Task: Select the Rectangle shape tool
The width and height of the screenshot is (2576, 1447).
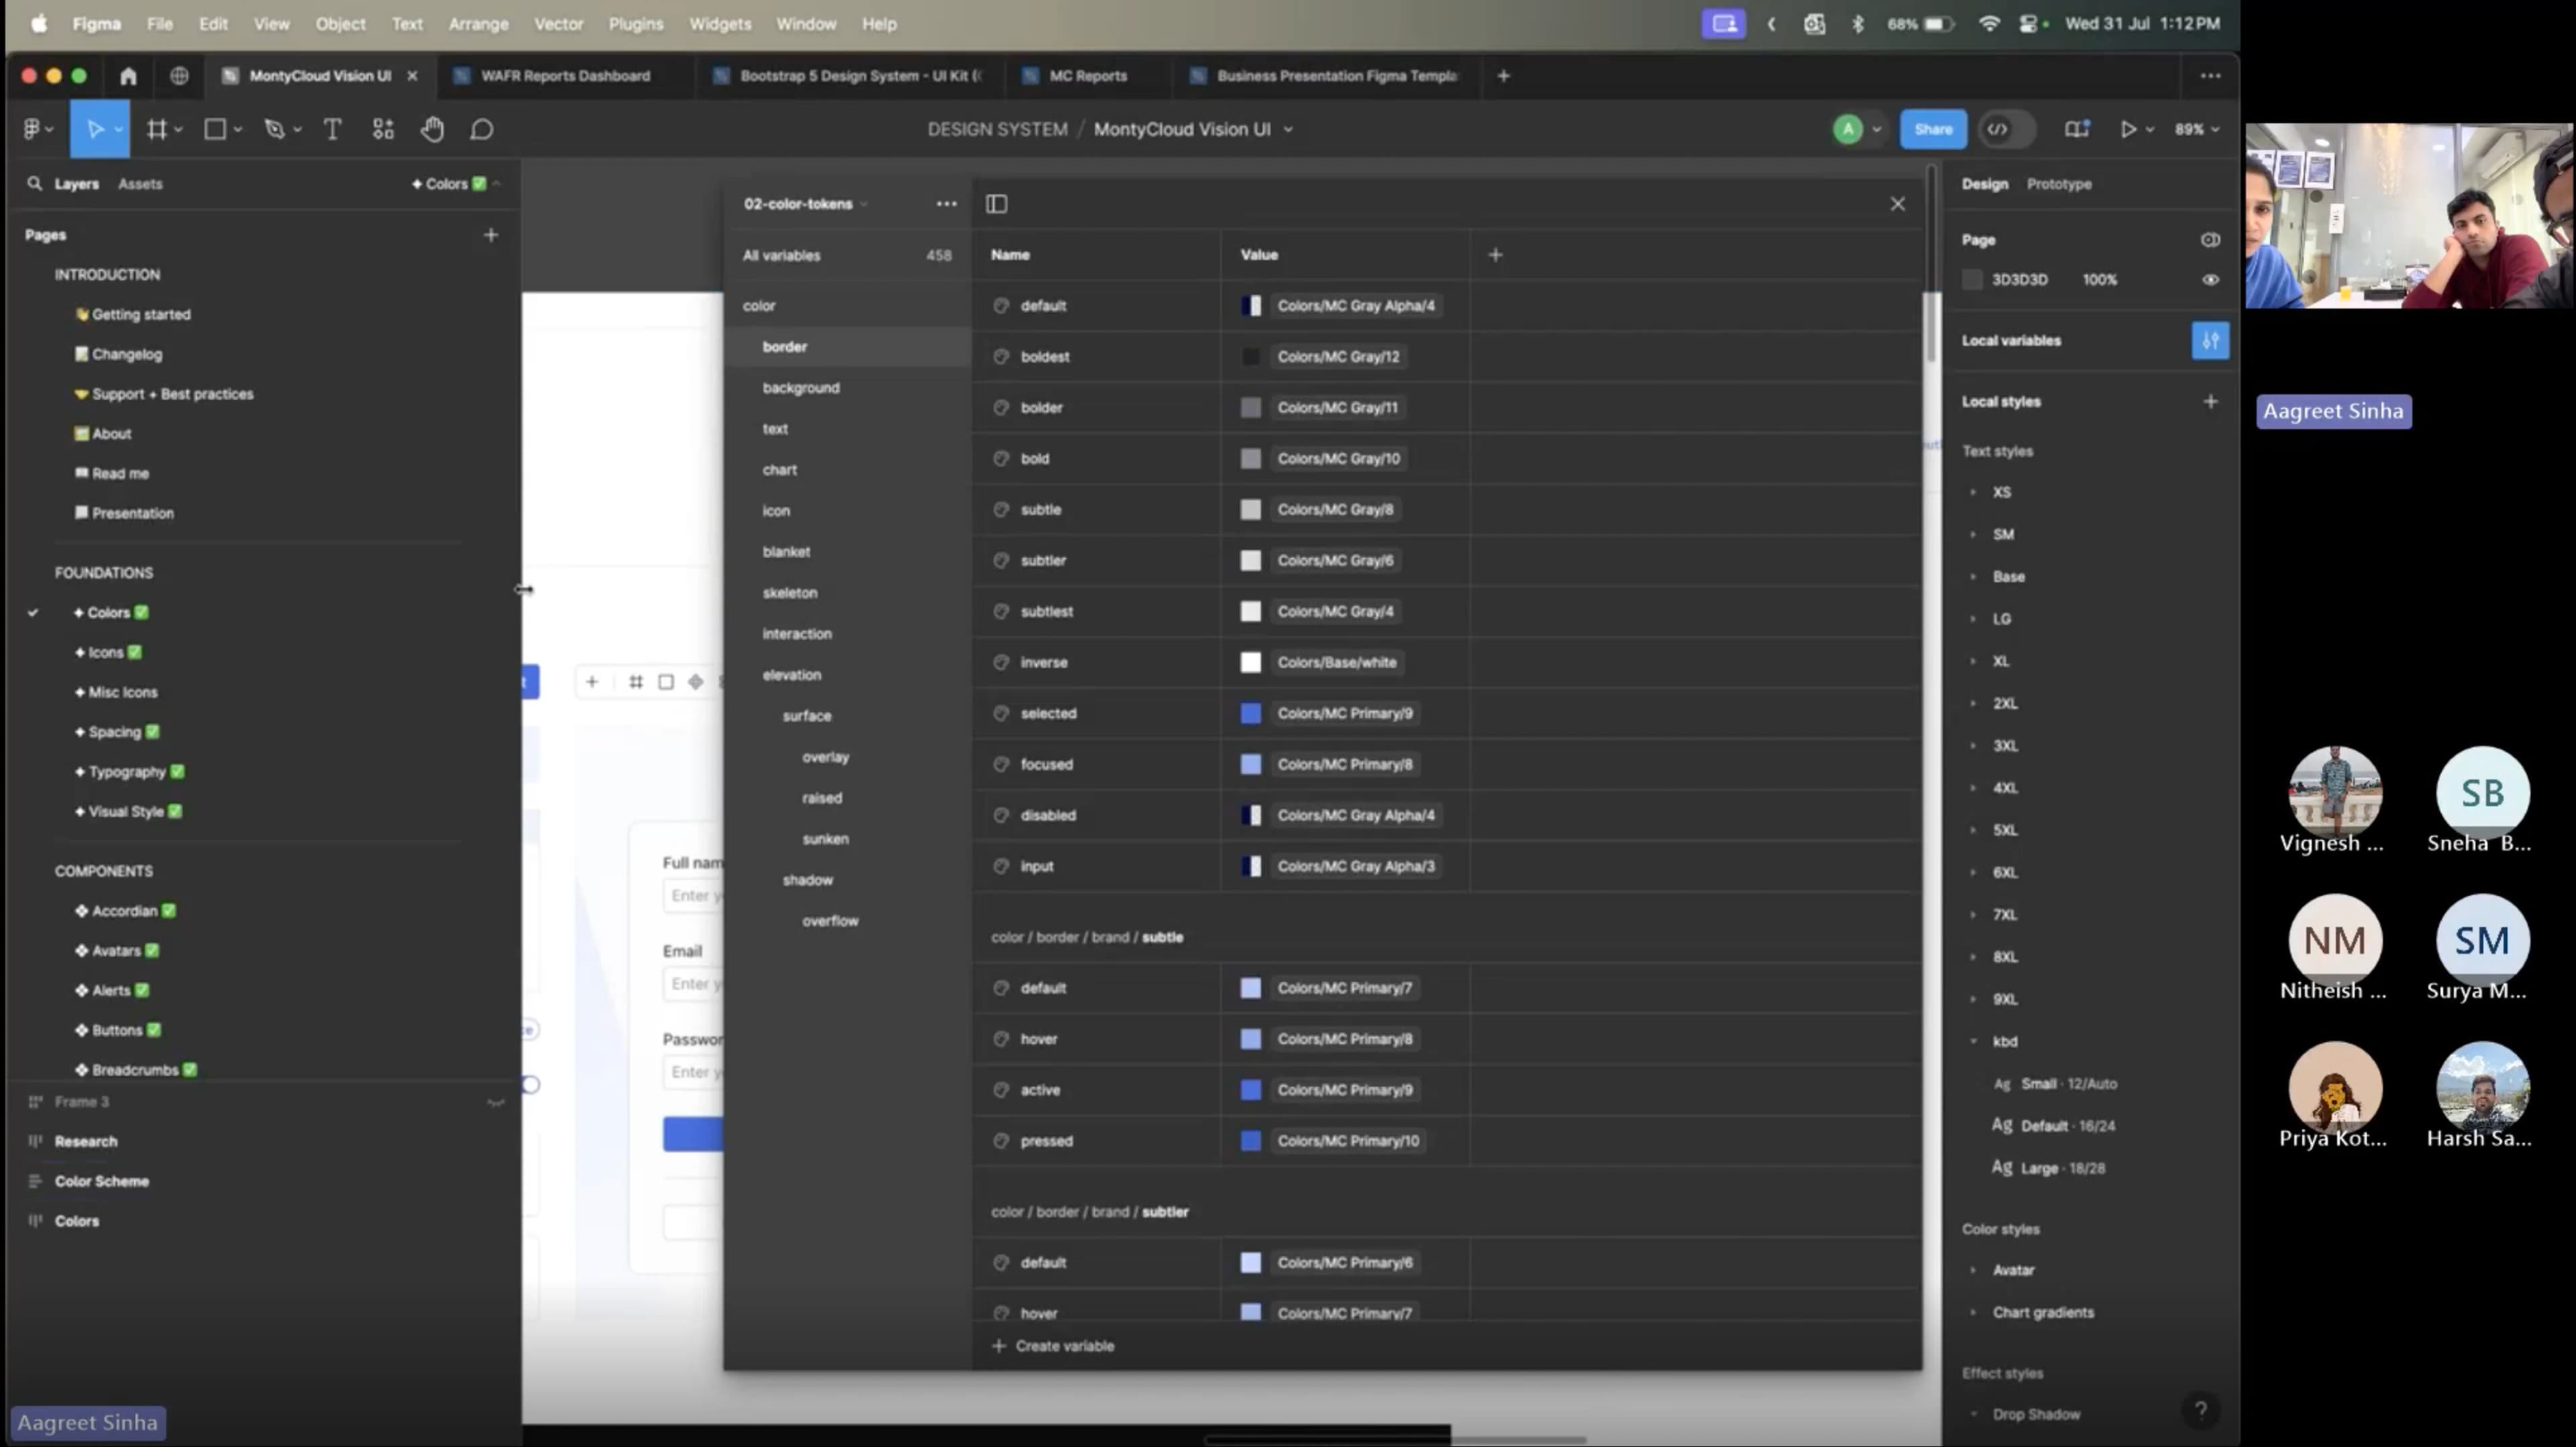Action: [215, 129]
